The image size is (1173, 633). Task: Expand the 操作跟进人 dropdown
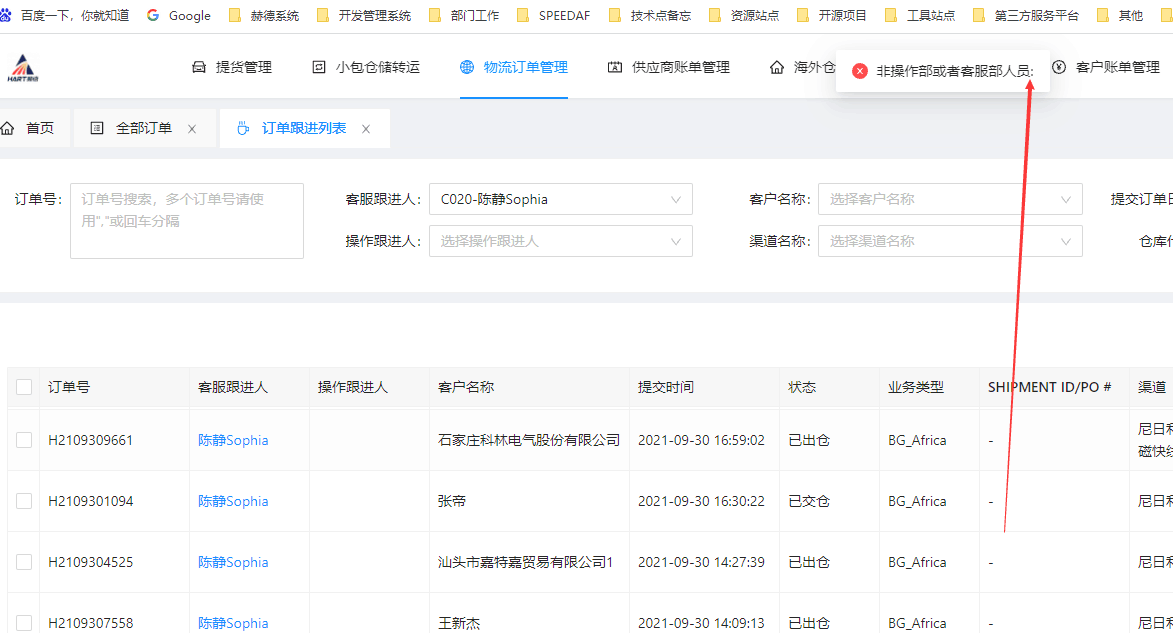(560, 241)
